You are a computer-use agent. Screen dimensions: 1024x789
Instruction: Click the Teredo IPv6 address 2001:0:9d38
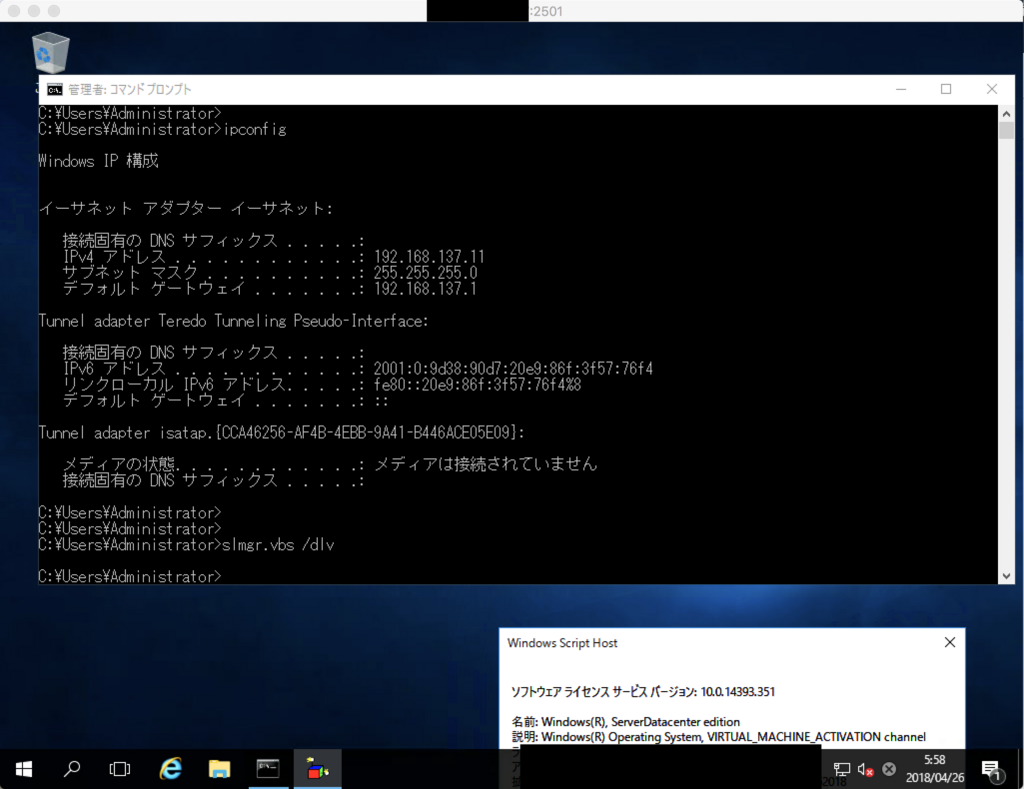(x=513, y=368)
